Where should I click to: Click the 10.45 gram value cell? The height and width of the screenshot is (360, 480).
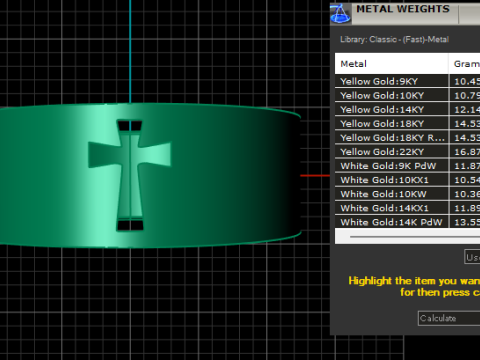click(x=465, y=81)
